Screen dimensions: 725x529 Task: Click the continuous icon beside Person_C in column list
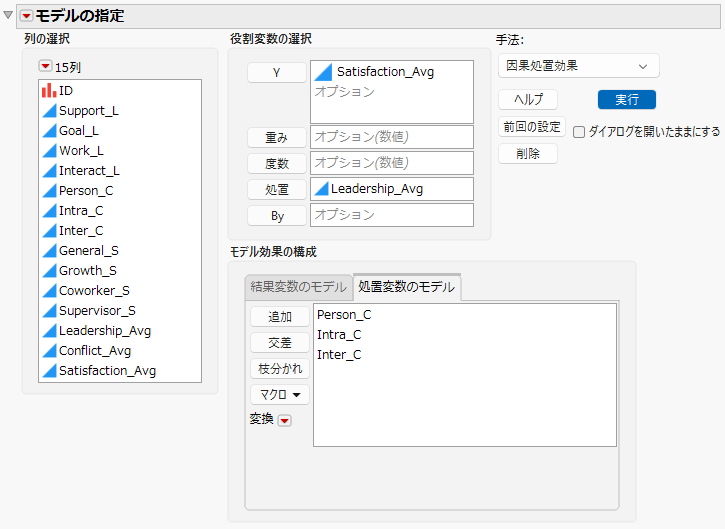[49, 191]
